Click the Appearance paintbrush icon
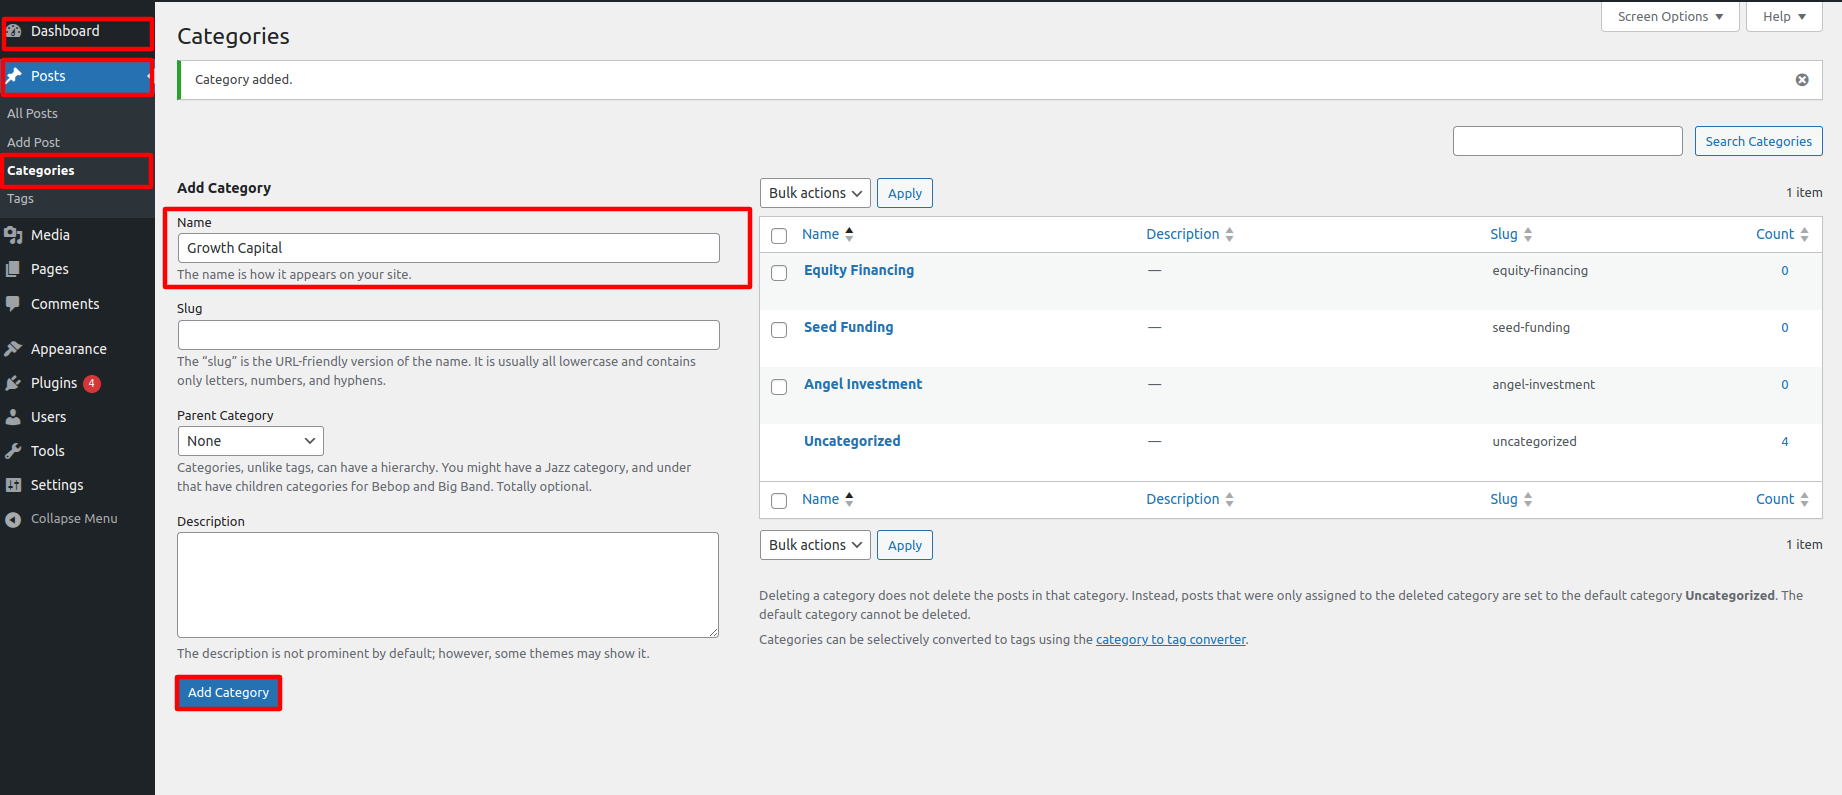Image resolution: width=1842 pixels, height=795 pixels. (13, 349)
